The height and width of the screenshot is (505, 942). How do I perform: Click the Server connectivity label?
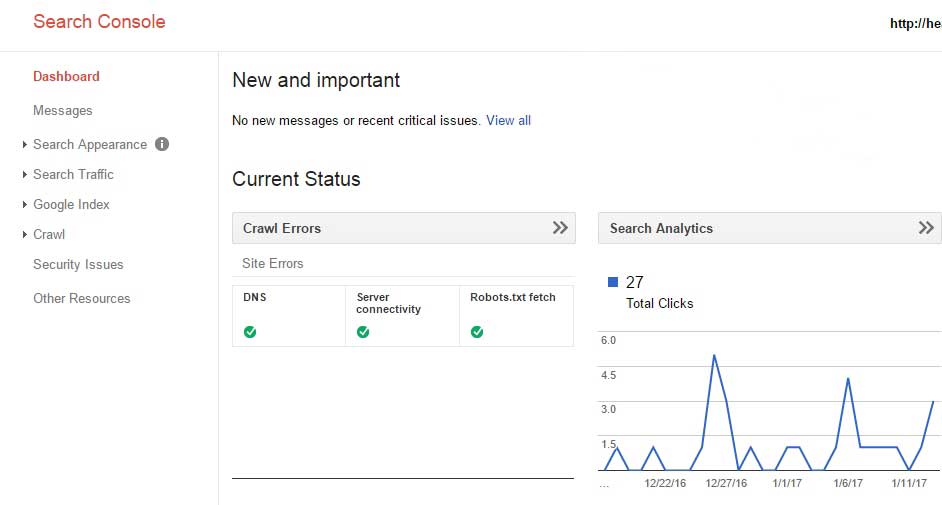[388, 303]
